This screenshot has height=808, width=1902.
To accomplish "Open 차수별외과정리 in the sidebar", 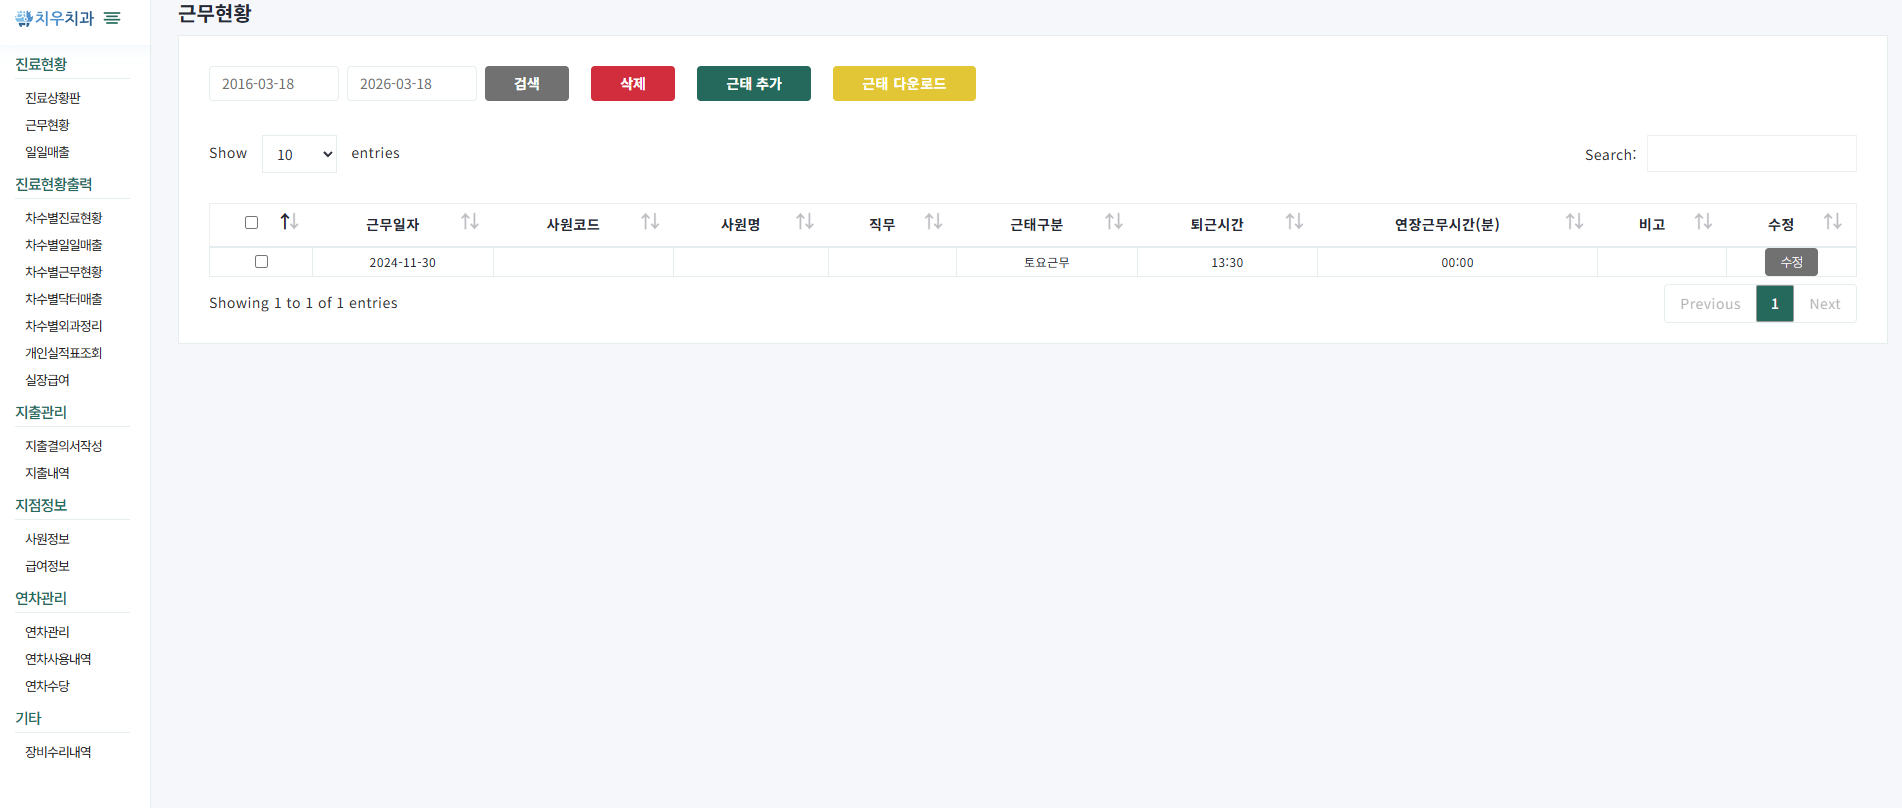I will pos(64,326).
